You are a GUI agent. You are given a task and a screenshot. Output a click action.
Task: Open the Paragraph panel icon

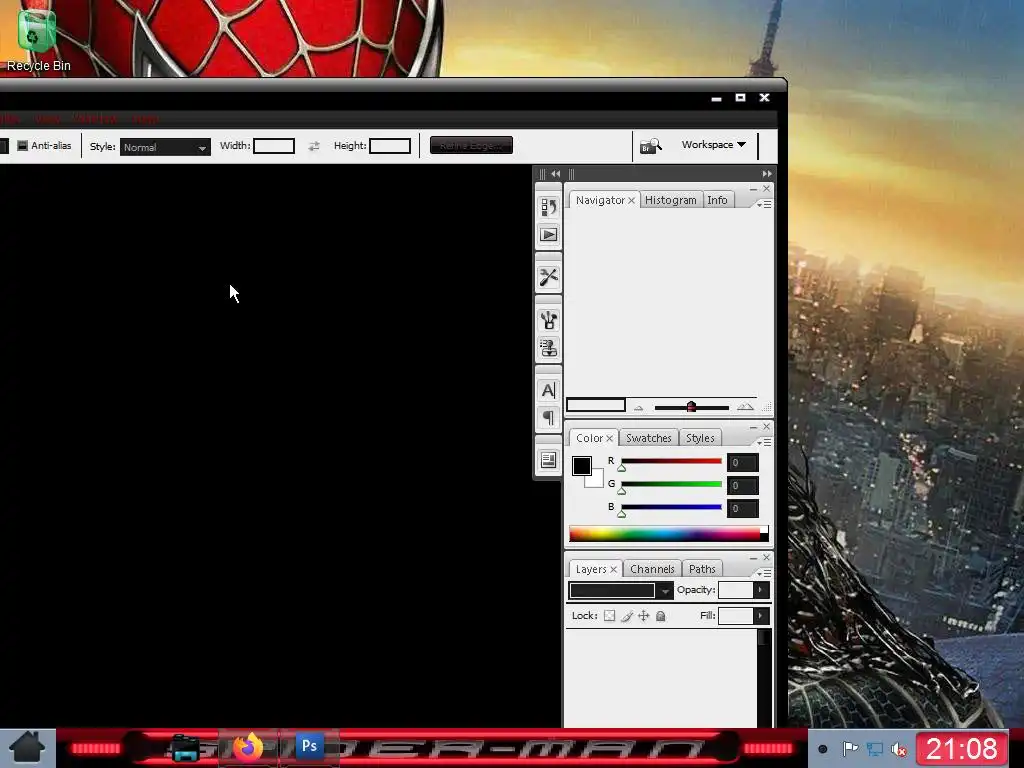549,418
